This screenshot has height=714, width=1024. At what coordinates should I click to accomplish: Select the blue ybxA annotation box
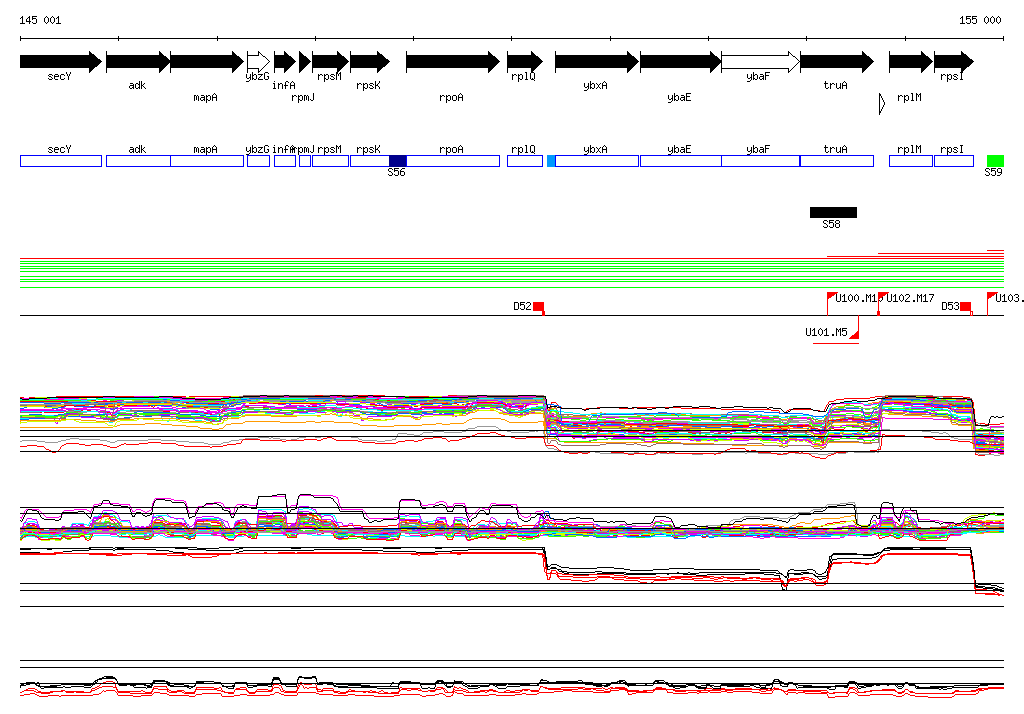(x=597, y=161)
